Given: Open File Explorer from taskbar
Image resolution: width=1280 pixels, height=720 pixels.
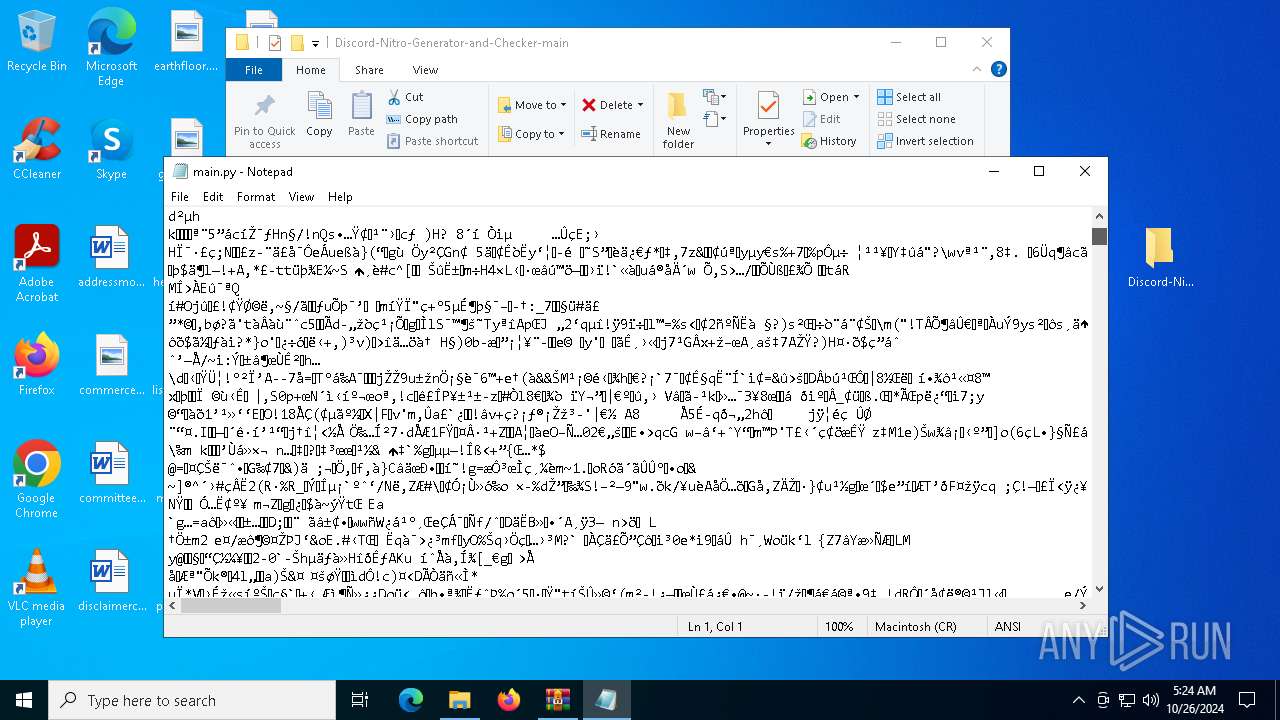Looking at the screenshot, I should (459, 700).
